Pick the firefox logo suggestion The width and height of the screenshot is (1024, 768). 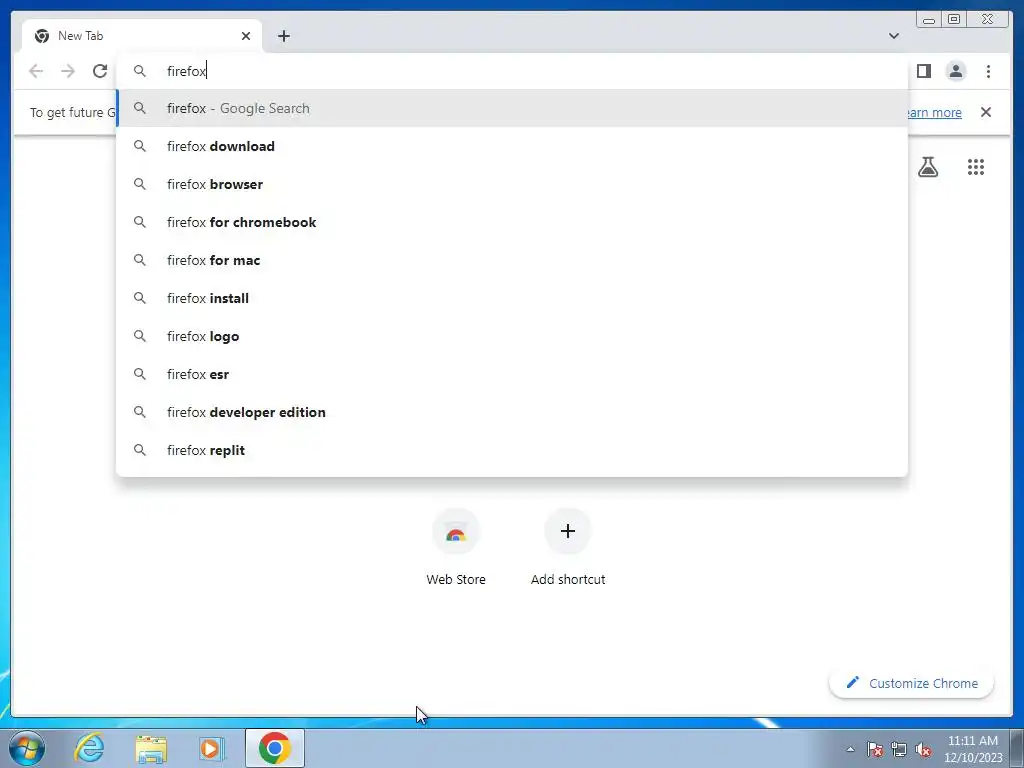512,336
